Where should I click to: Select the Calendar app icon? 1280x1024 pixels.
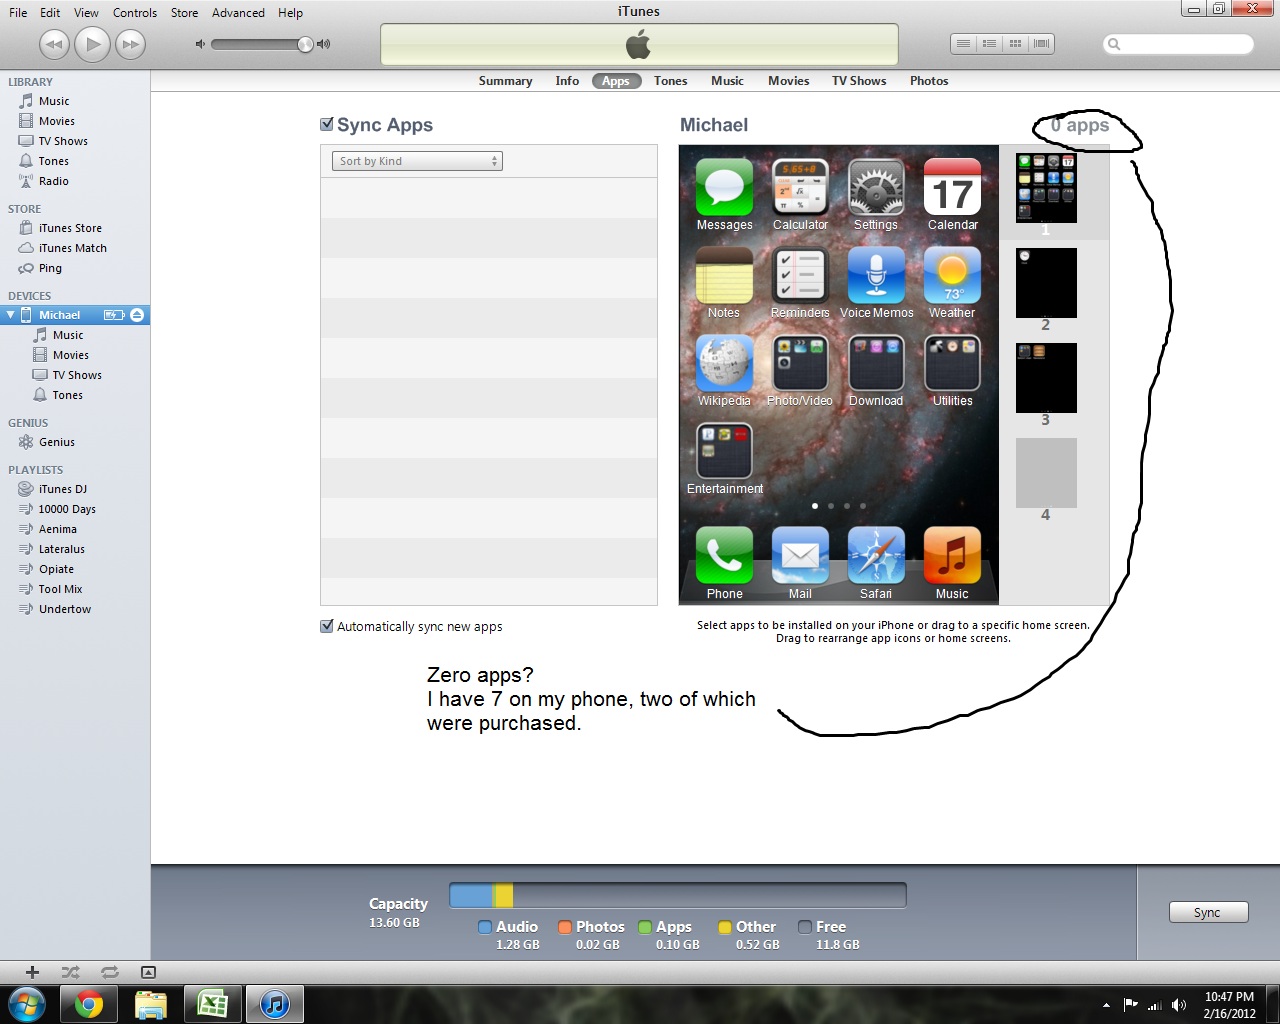click(x=952, y=187)
